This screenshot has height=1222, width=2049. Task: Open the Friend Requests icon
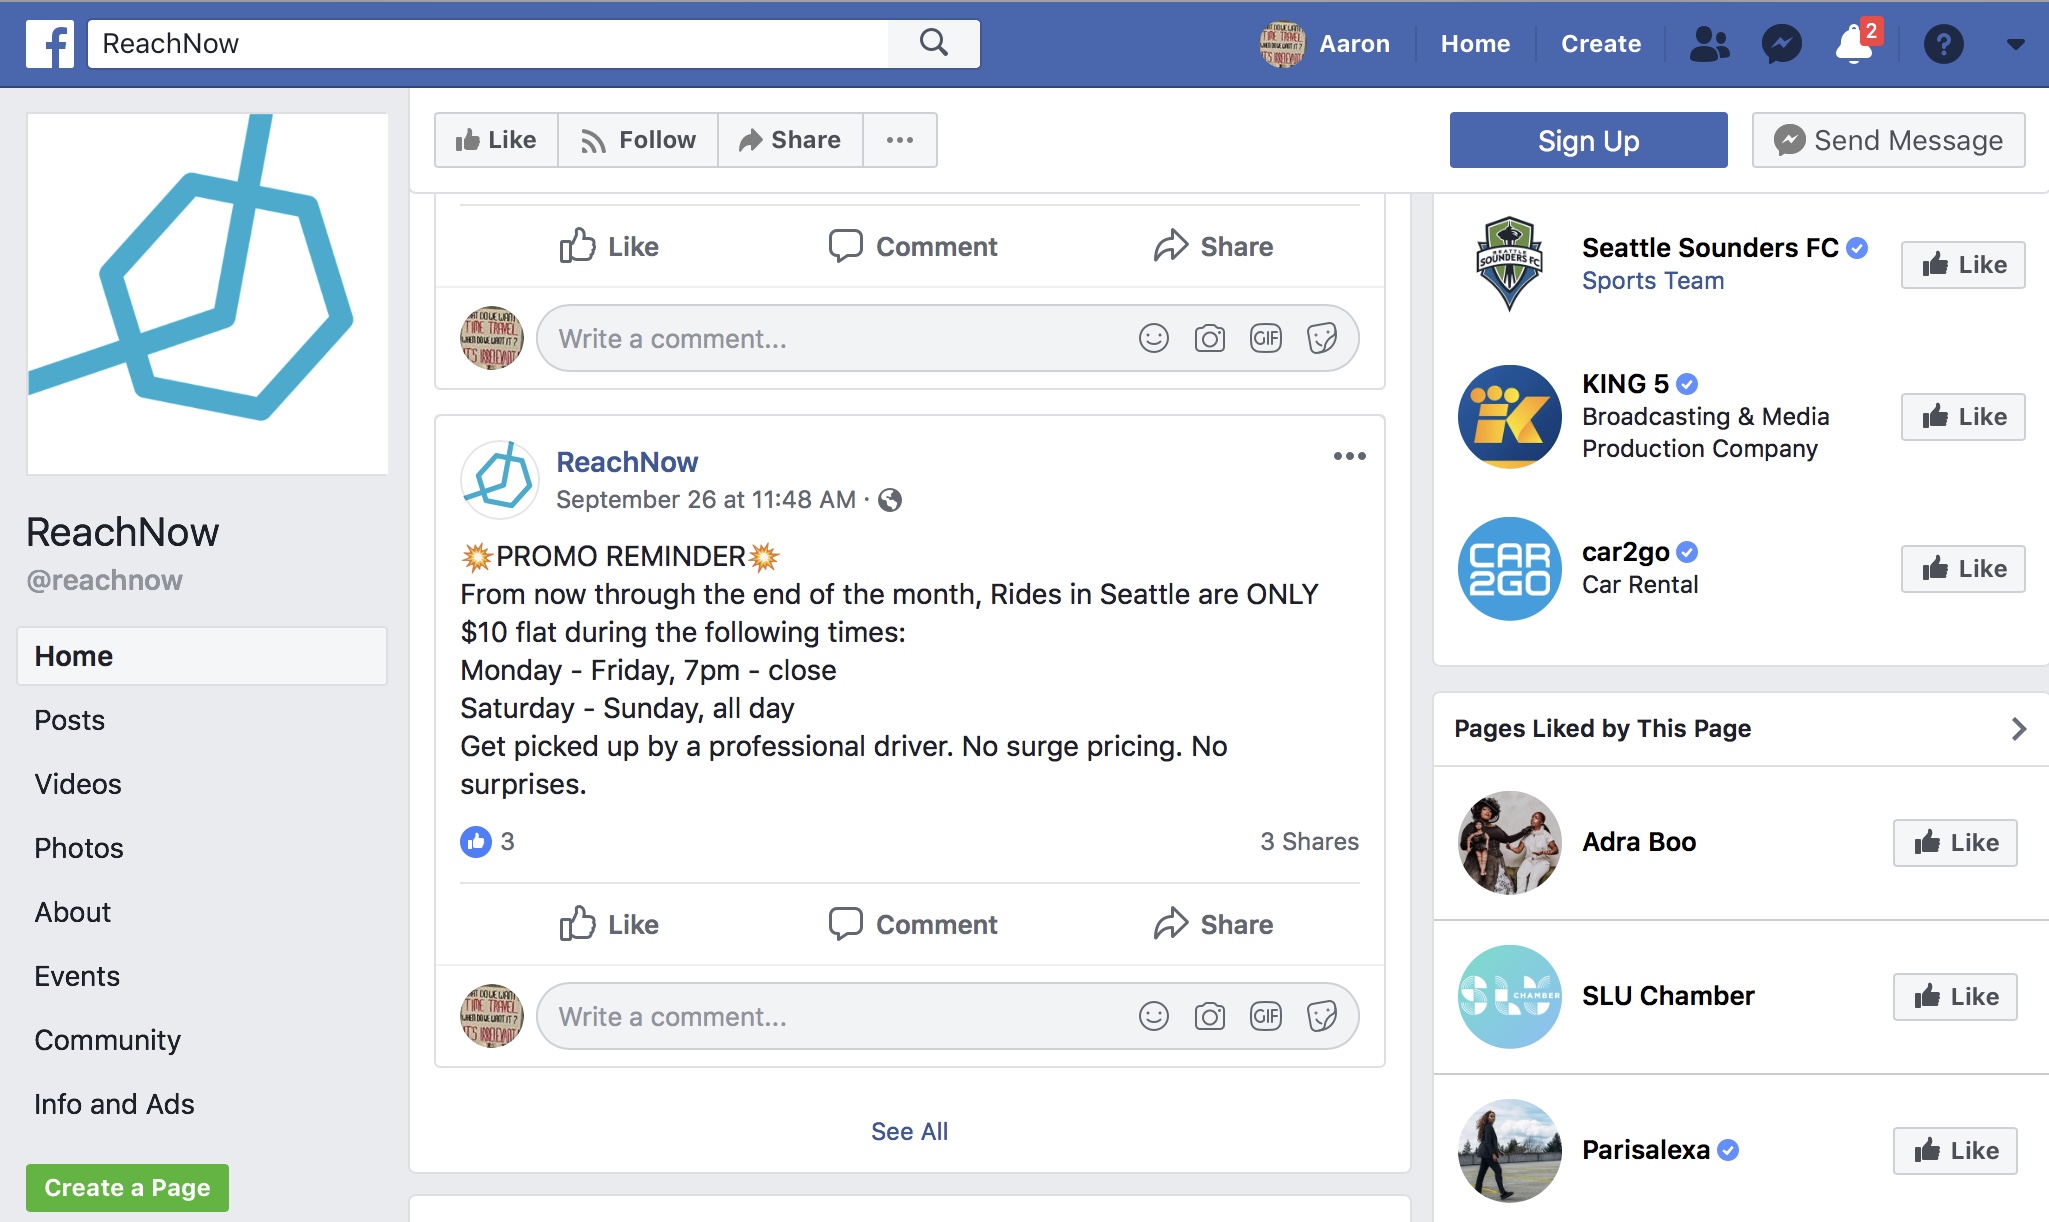(1709, 44)
